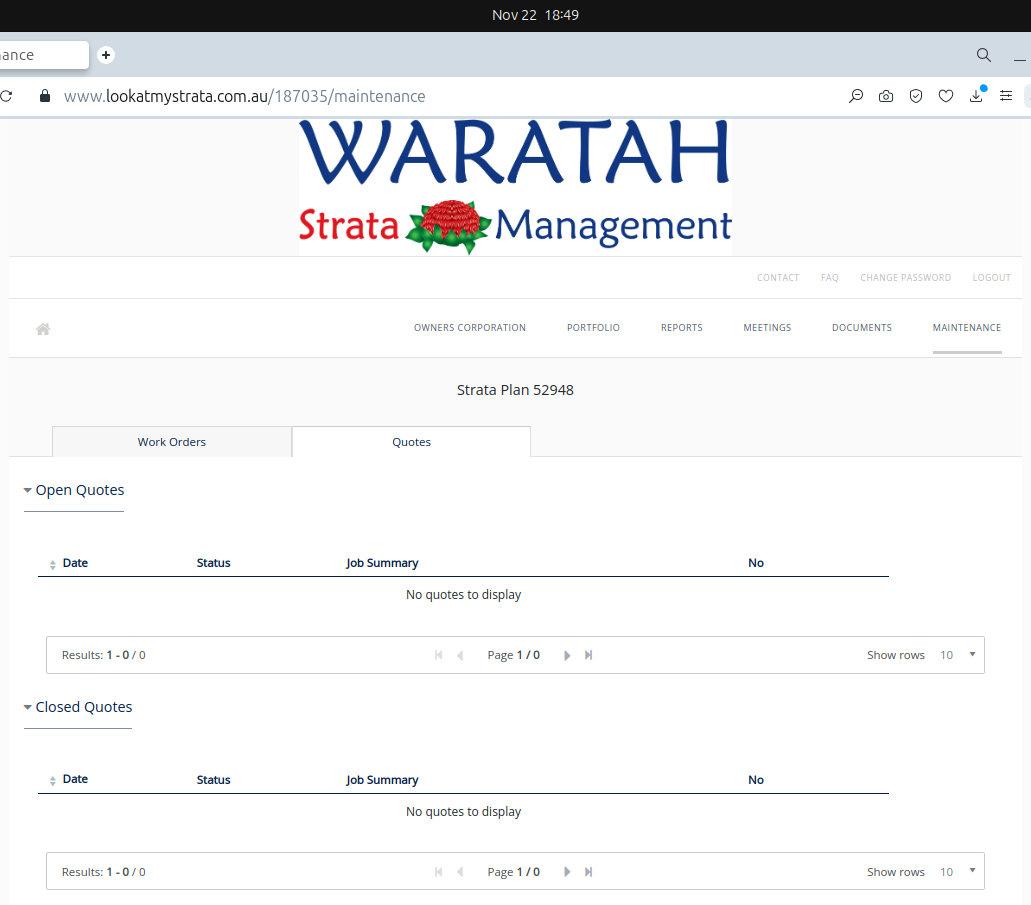The image size is (1031, 905).
Task: Select the Quotes tab
Action: (x=412, y=442)
